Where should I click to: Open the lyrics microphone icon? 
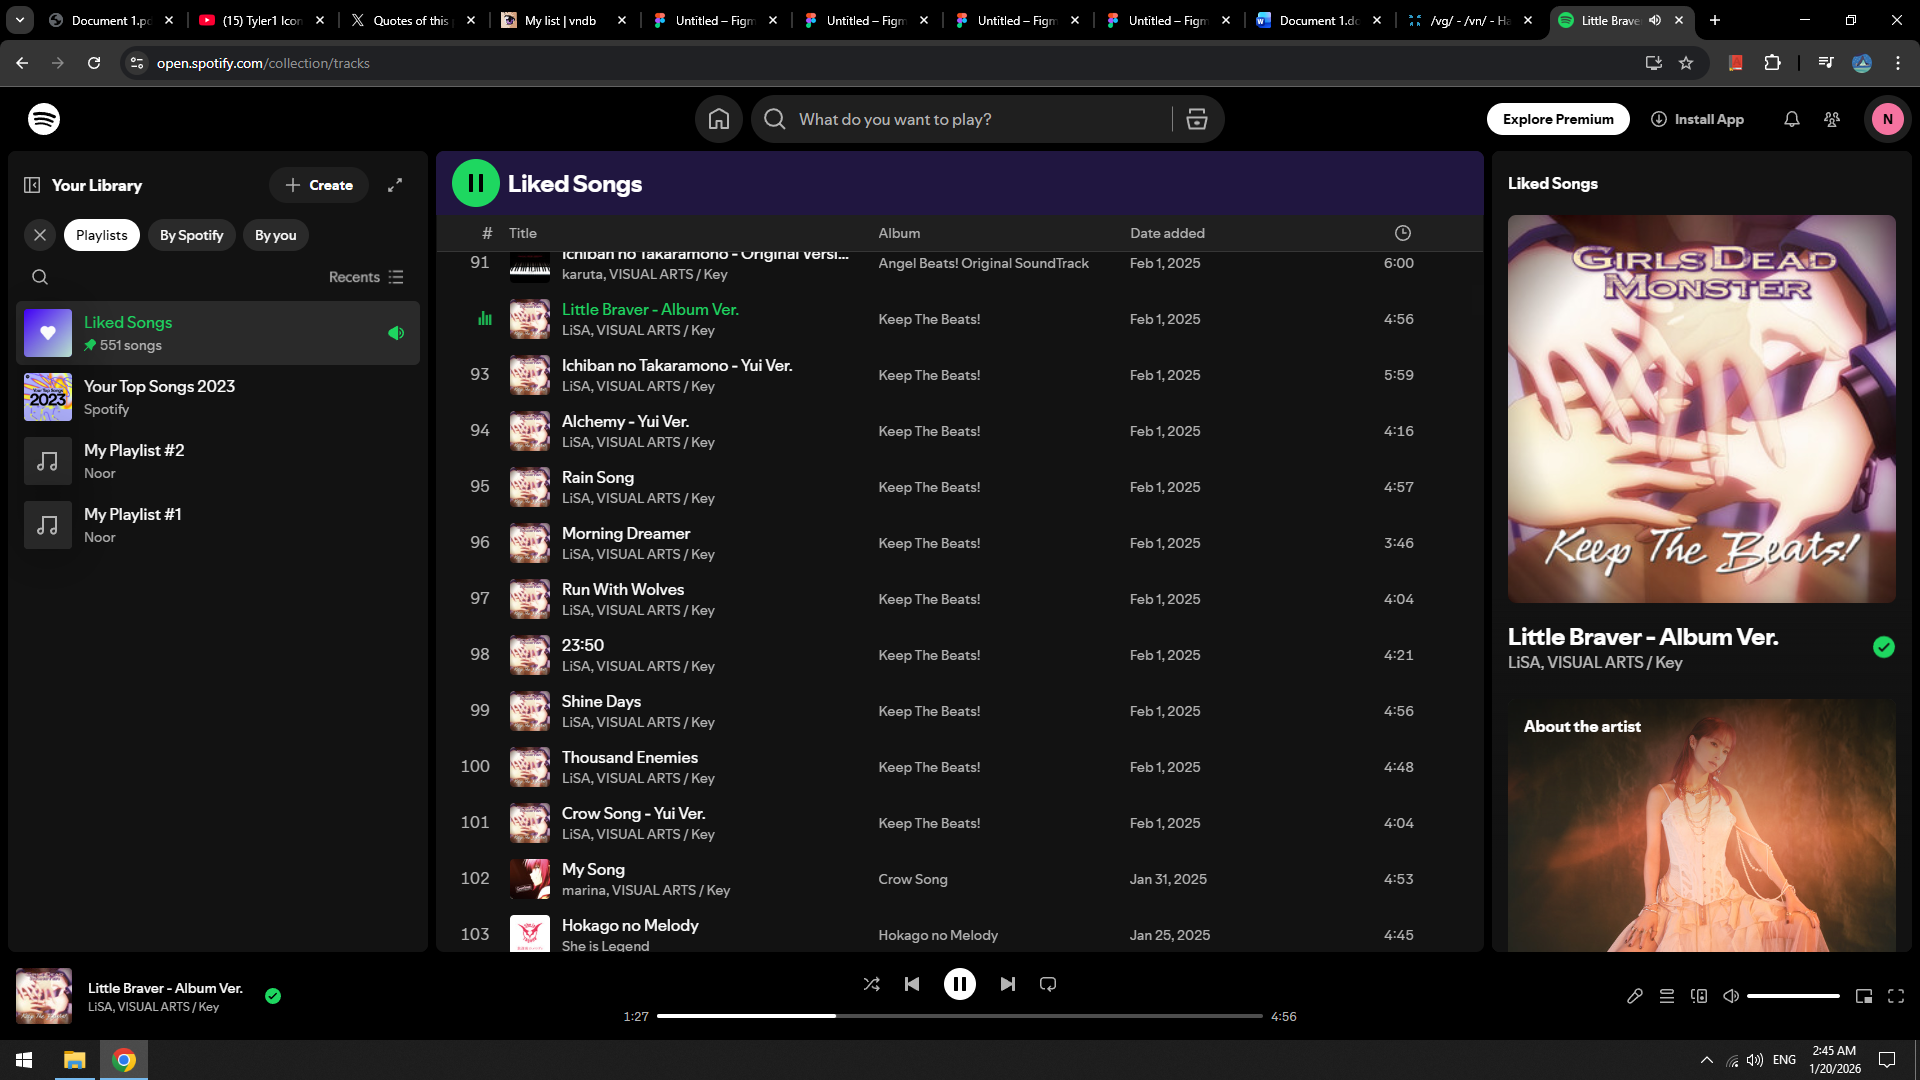click(1634, 996)
